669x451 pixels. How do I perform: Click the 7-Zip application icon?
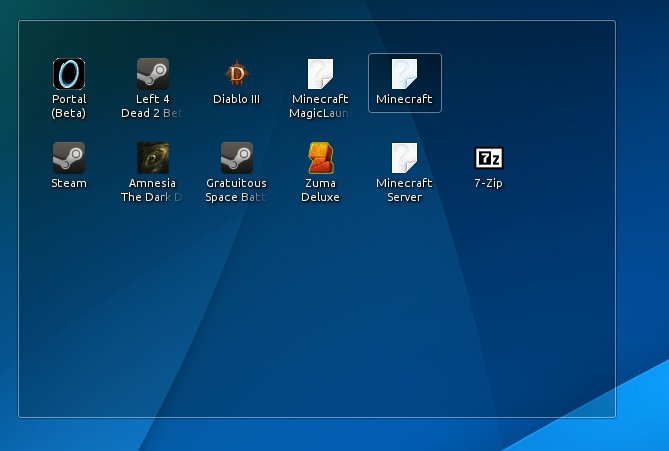pyautogui.click(x=488, y=158)
